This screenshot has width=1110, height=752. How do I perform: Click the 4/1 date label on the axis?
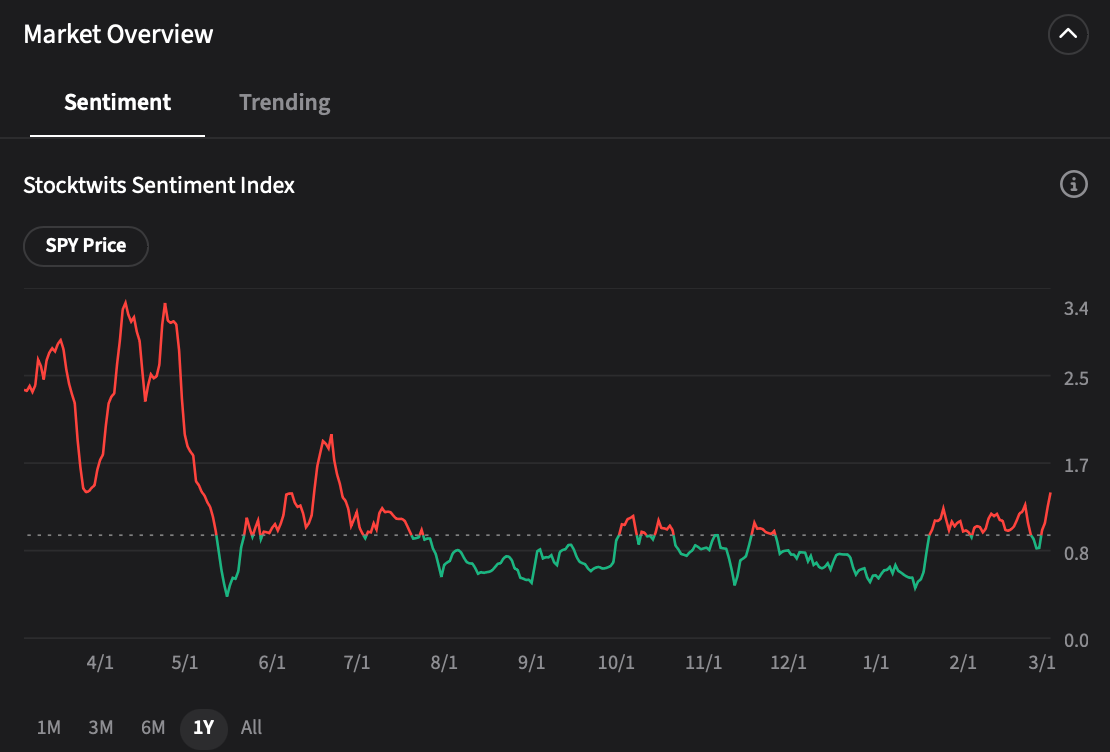click(100, 662)
